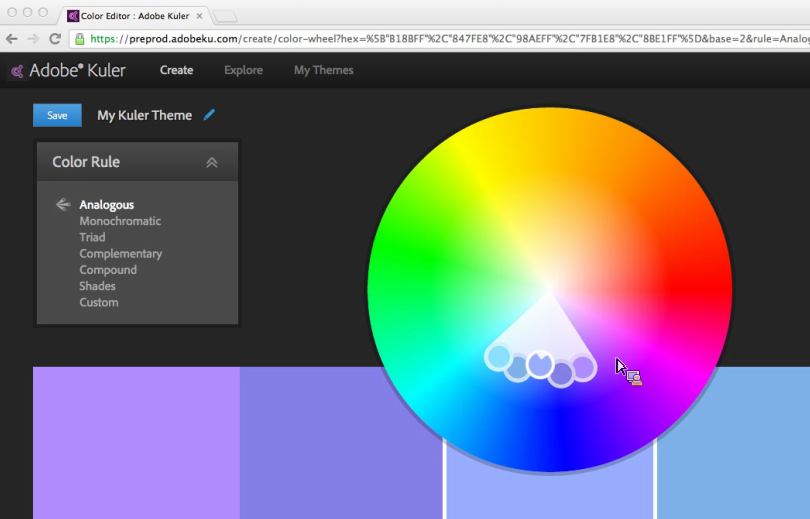Click the Adobe Kuler logo icon

click(17, 71)
